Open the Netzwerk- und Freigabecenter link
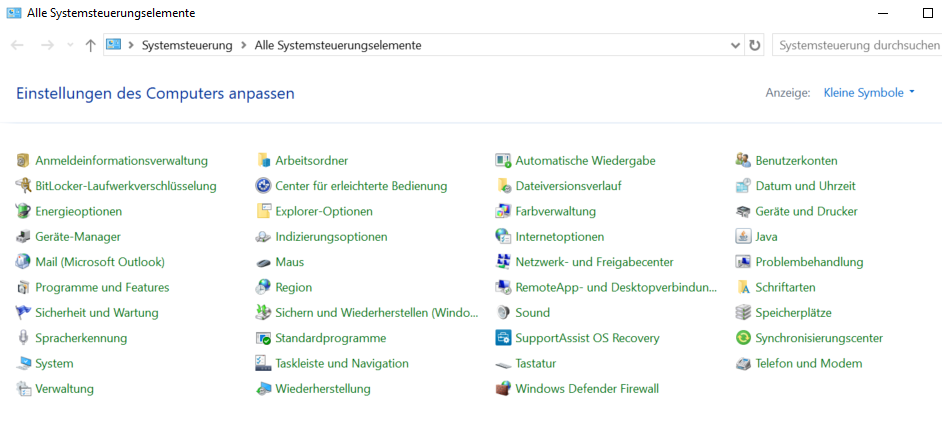This screenshot has width=942, height=426. [594, 262]
